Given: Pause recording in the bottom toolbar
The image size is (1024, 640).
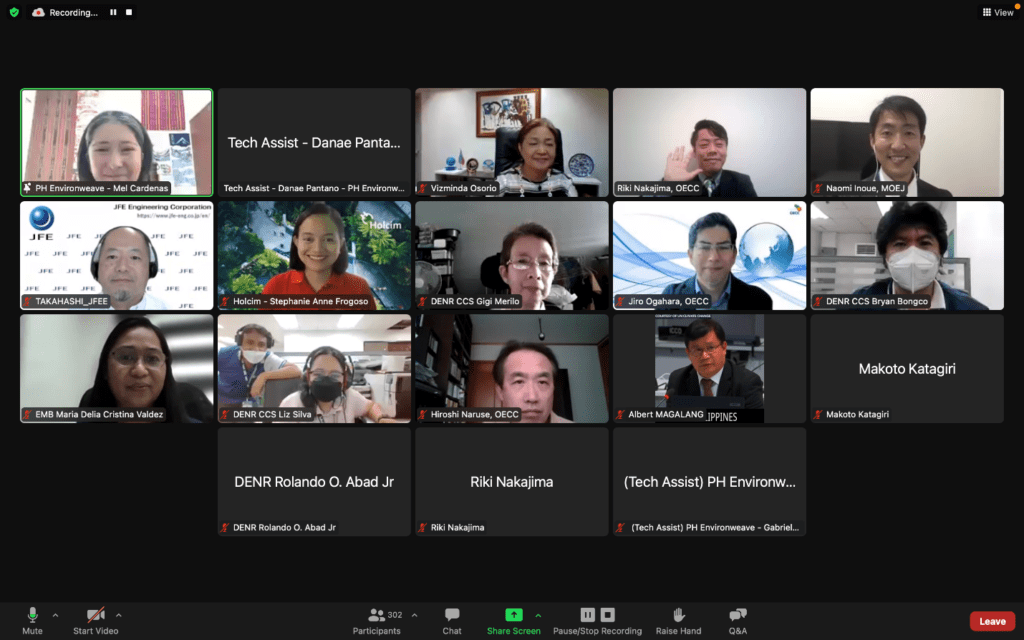Looking at the screenshot, I should (588, 615).
